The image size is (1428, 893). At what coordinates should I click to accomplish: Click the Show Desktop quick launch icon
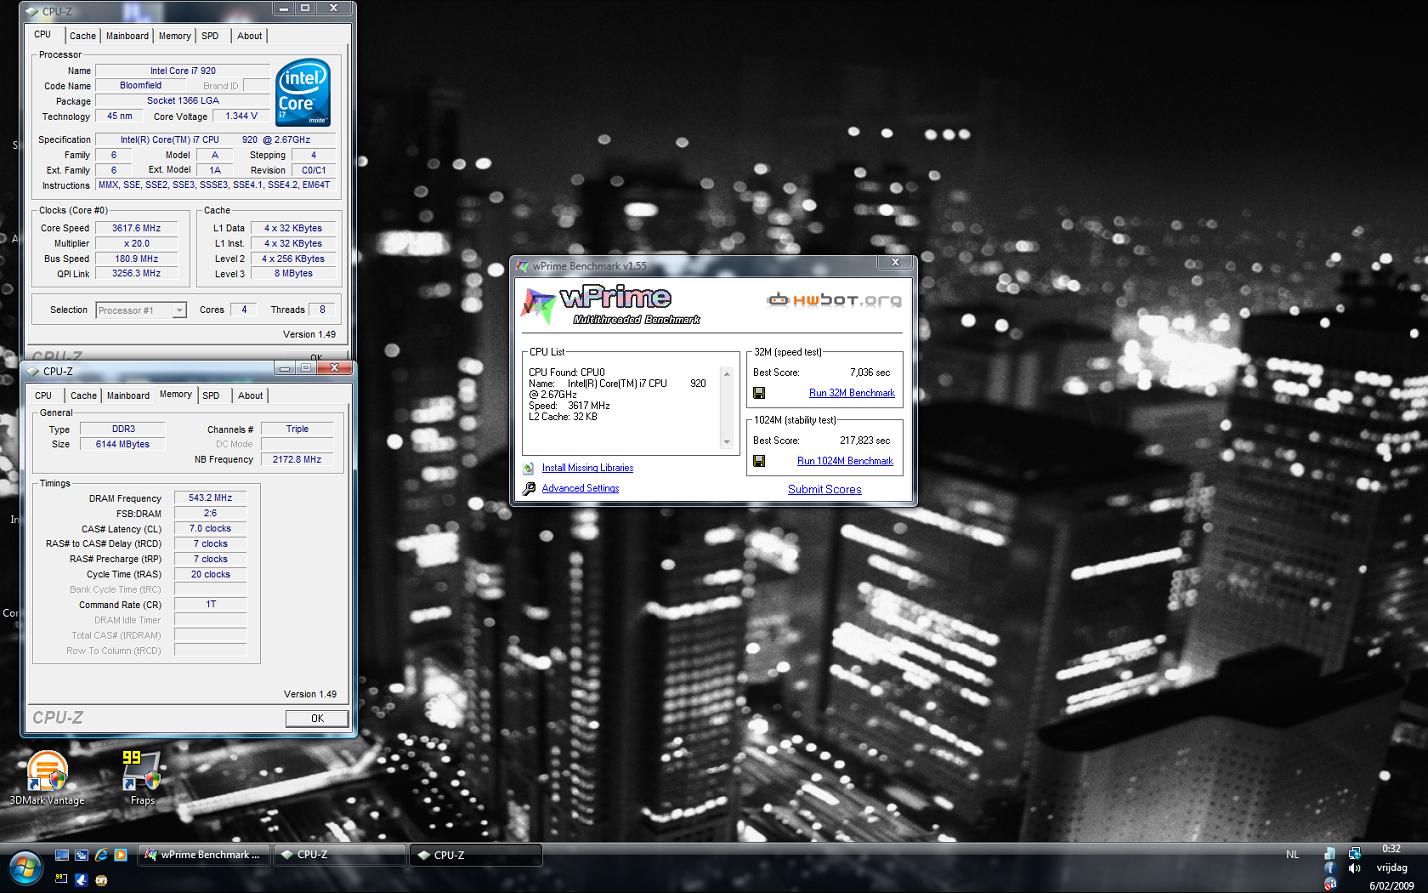[62, 855]
